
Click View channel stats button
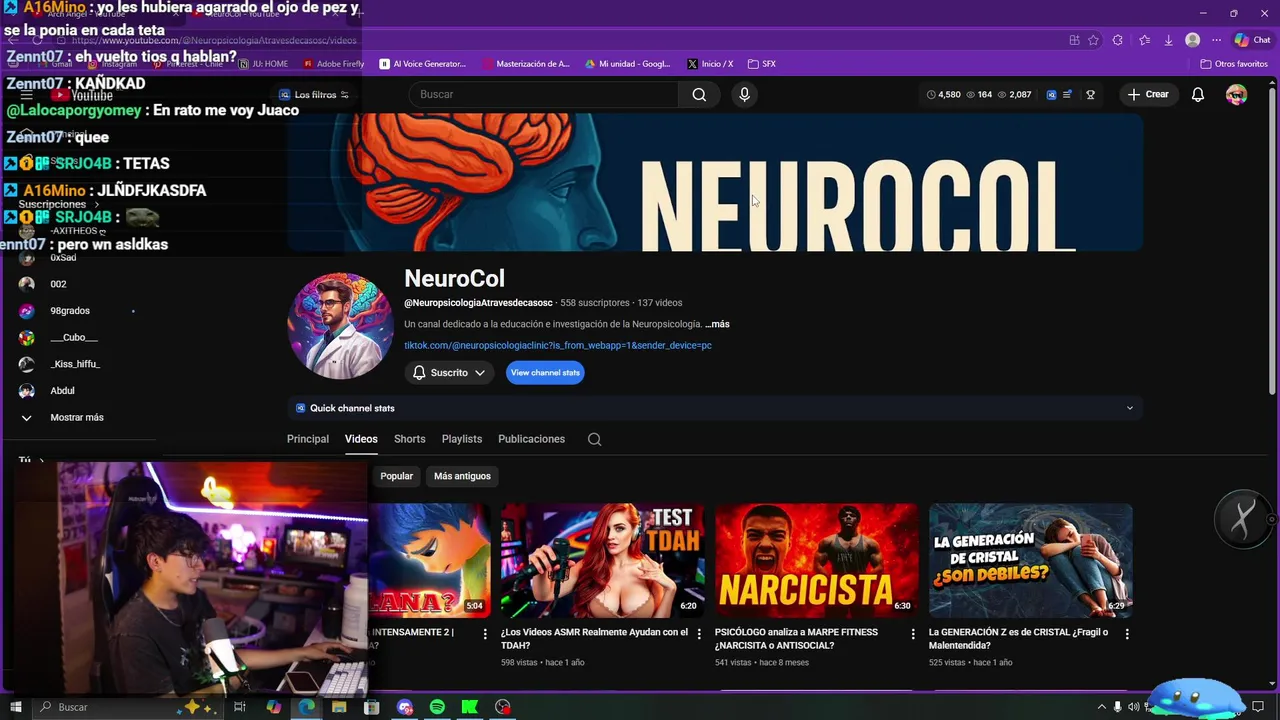point(545,373)
